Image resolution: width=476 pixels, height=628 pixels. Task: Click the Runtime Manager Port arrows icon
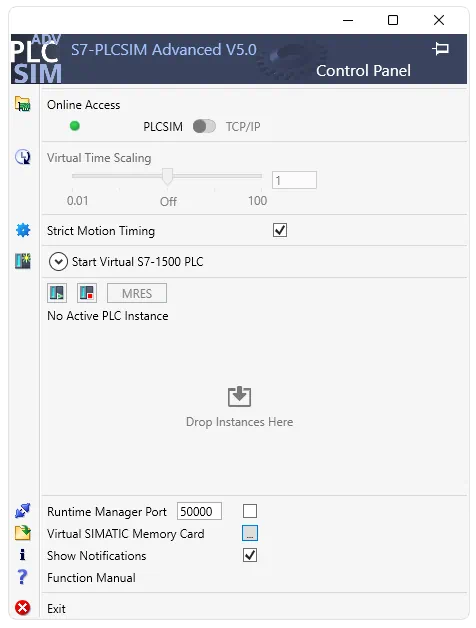pos(22,511)
